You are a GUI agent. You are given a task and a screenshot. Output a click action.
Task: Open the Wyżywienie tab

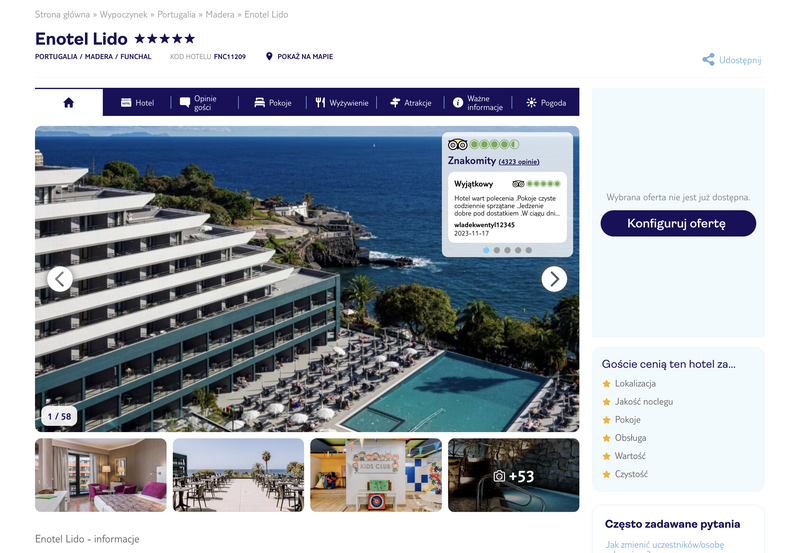click(x=341, y=103)
